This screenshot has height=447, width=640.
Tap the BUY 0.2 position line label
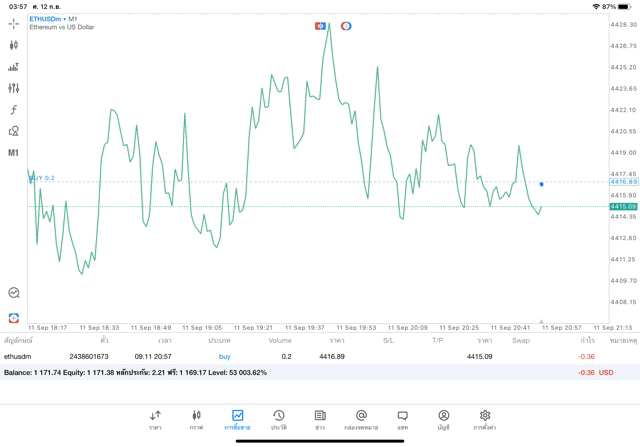42,178
